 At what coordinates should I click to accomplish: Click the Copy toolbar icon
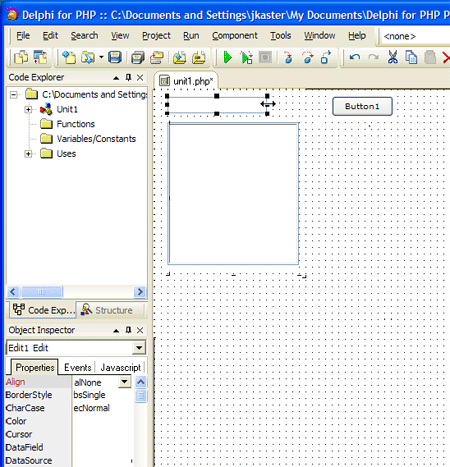411,58
